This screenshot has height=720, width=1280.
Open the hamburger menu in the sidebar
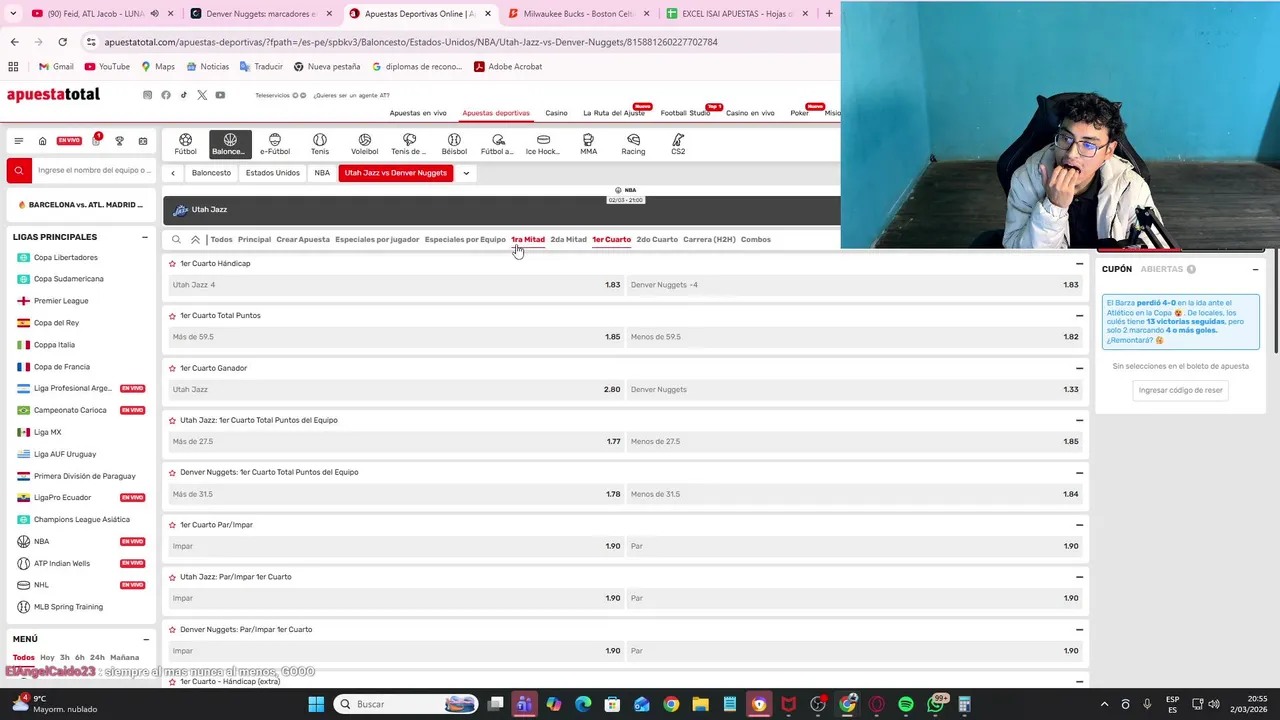[18, 141]
